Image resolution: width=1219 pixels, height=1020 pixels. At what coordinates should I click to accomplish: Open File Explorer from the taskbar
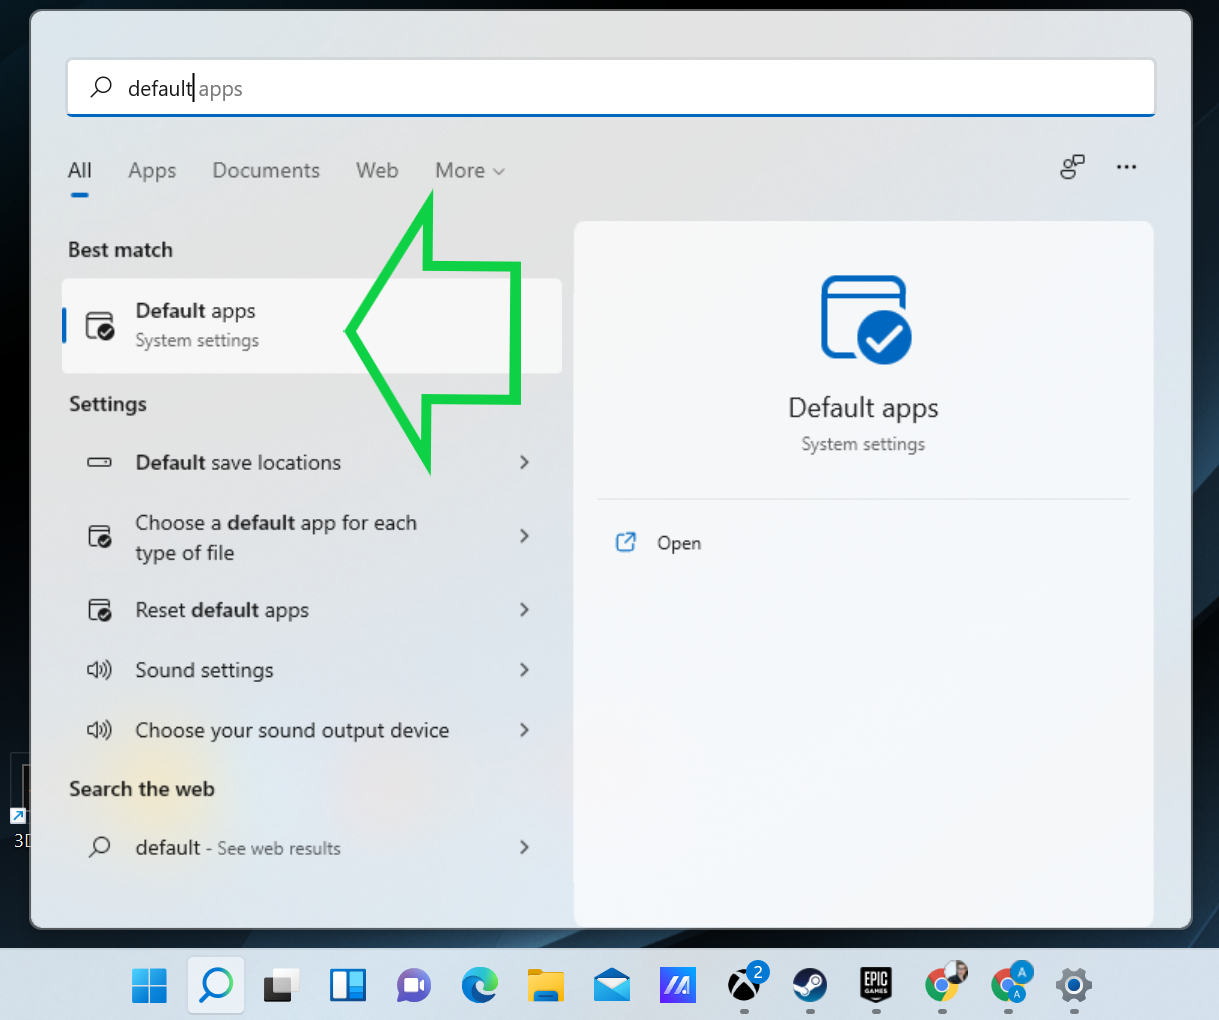[x=546, y=986]
